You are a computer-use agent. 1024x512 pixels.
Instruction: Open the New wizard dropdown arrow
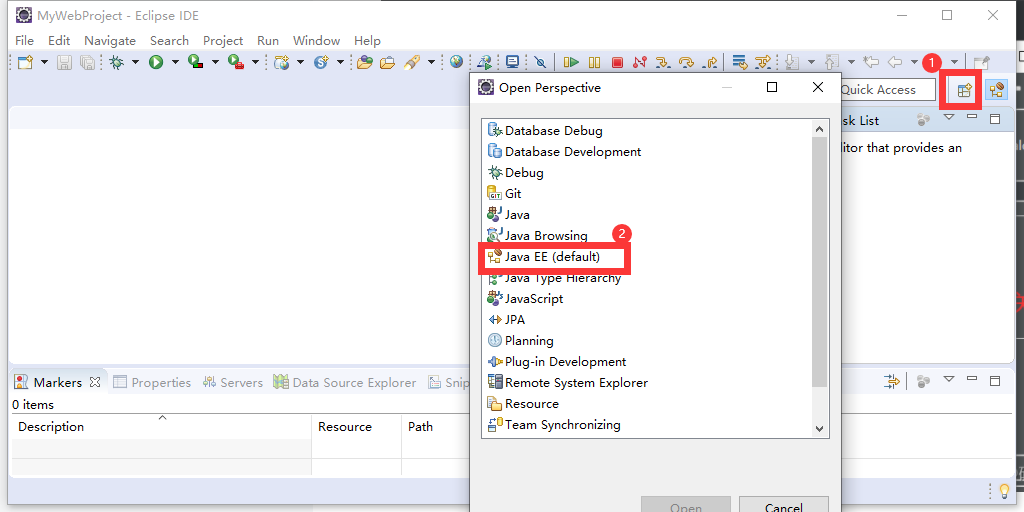pyautogui.click(x=44, y=62)
